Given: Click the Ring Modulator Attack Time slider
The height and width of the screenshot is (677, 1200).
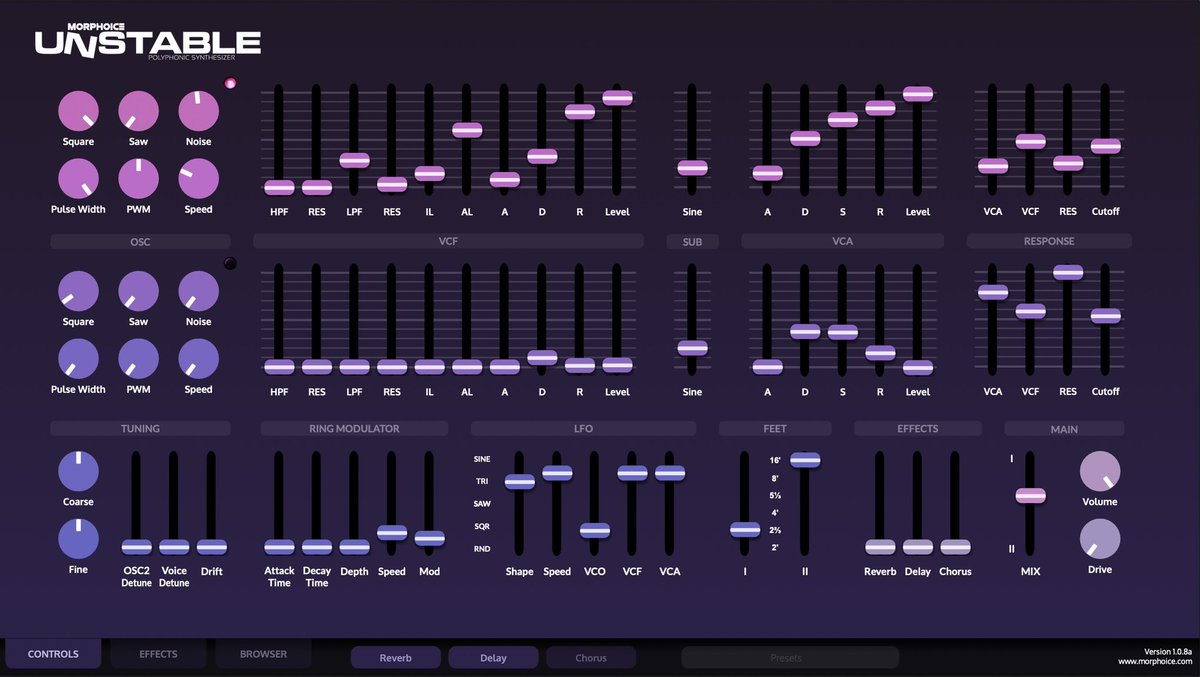Looking at the screenshot, I should click(x=279, y=547).
